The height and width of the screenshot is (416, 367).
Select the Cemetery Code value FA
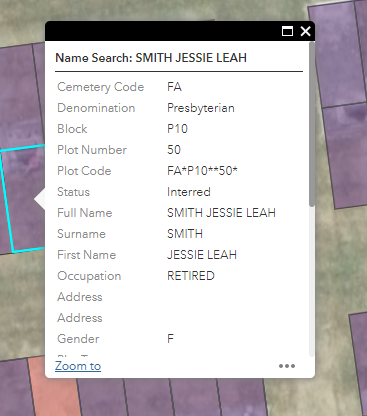pos(174,87)
